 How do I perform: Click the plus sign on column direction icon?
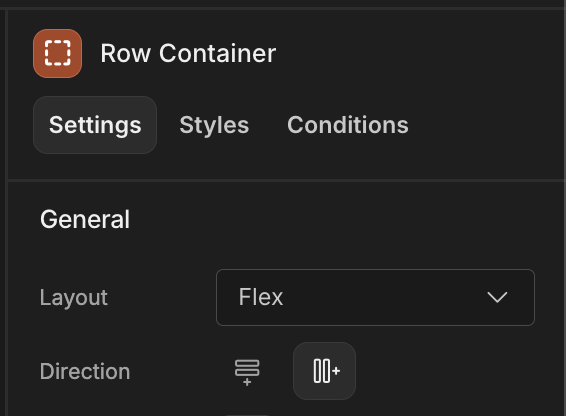point(336,371)
